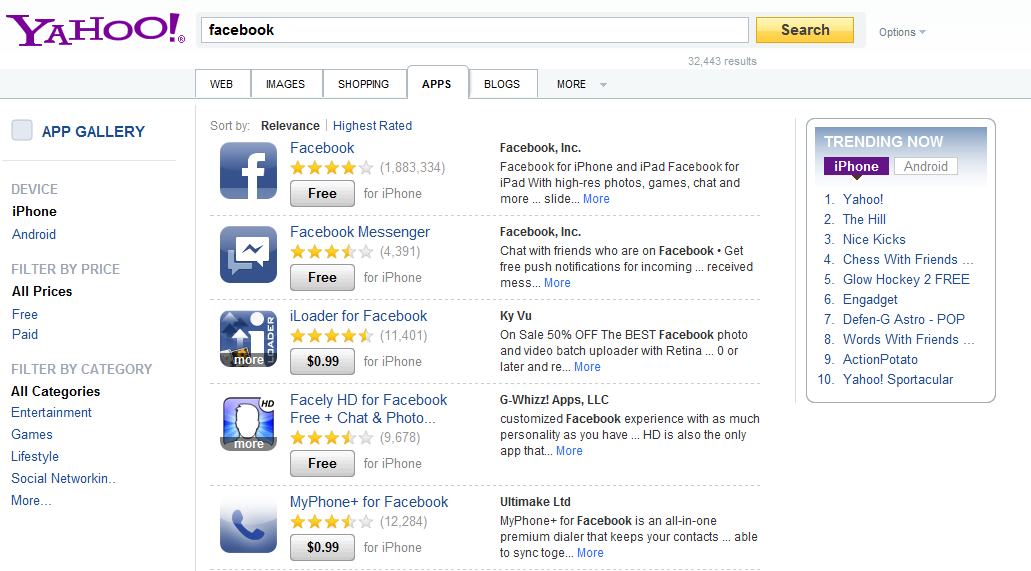Sort results by Highest Rated
This screenshot has width=1031, height=571.
coord(372,126)
